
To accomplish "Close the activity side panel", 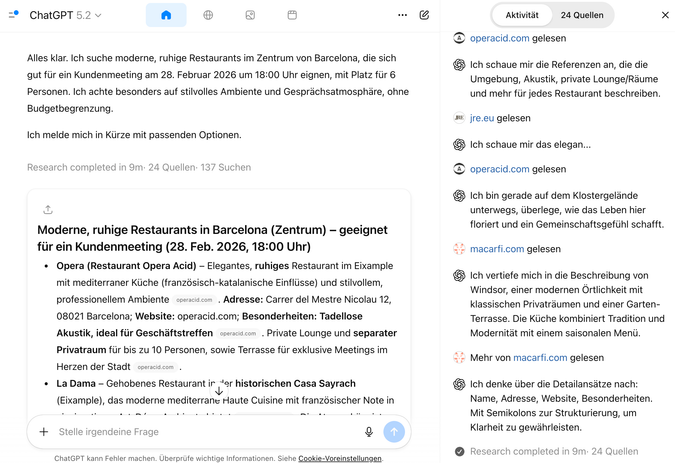I will pos(665,15).
